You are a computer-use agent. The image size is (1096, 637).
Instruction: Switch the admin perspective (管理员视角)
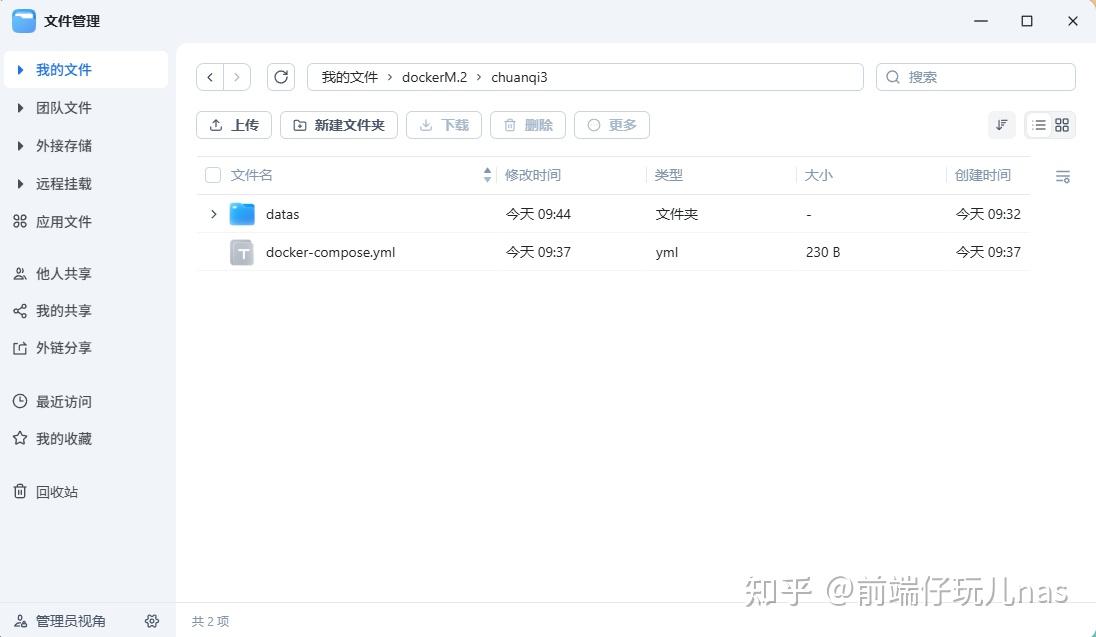click(x=60, y=621)
